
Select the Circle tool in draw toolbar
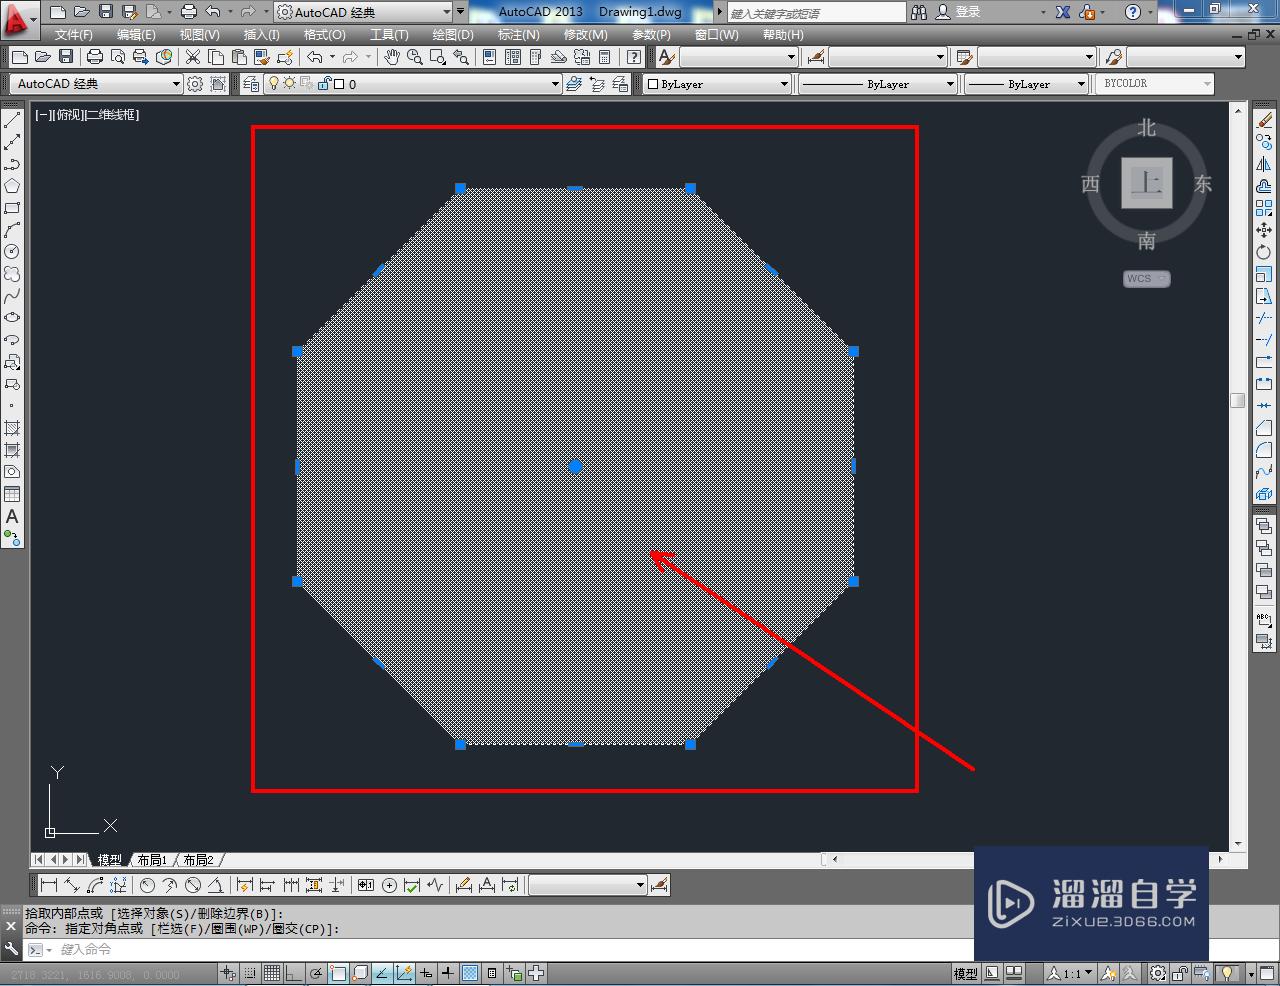(x=12, y=252)
